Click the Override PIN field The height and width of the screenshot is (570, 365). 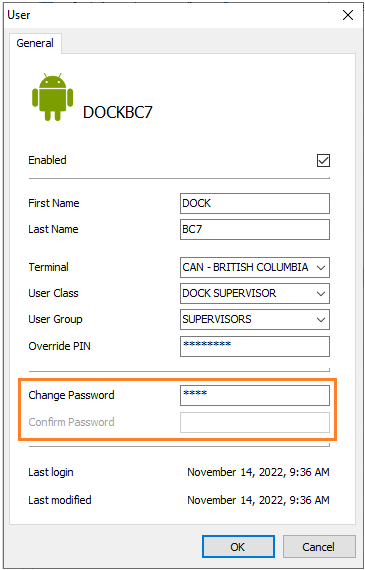coord(255,346)
